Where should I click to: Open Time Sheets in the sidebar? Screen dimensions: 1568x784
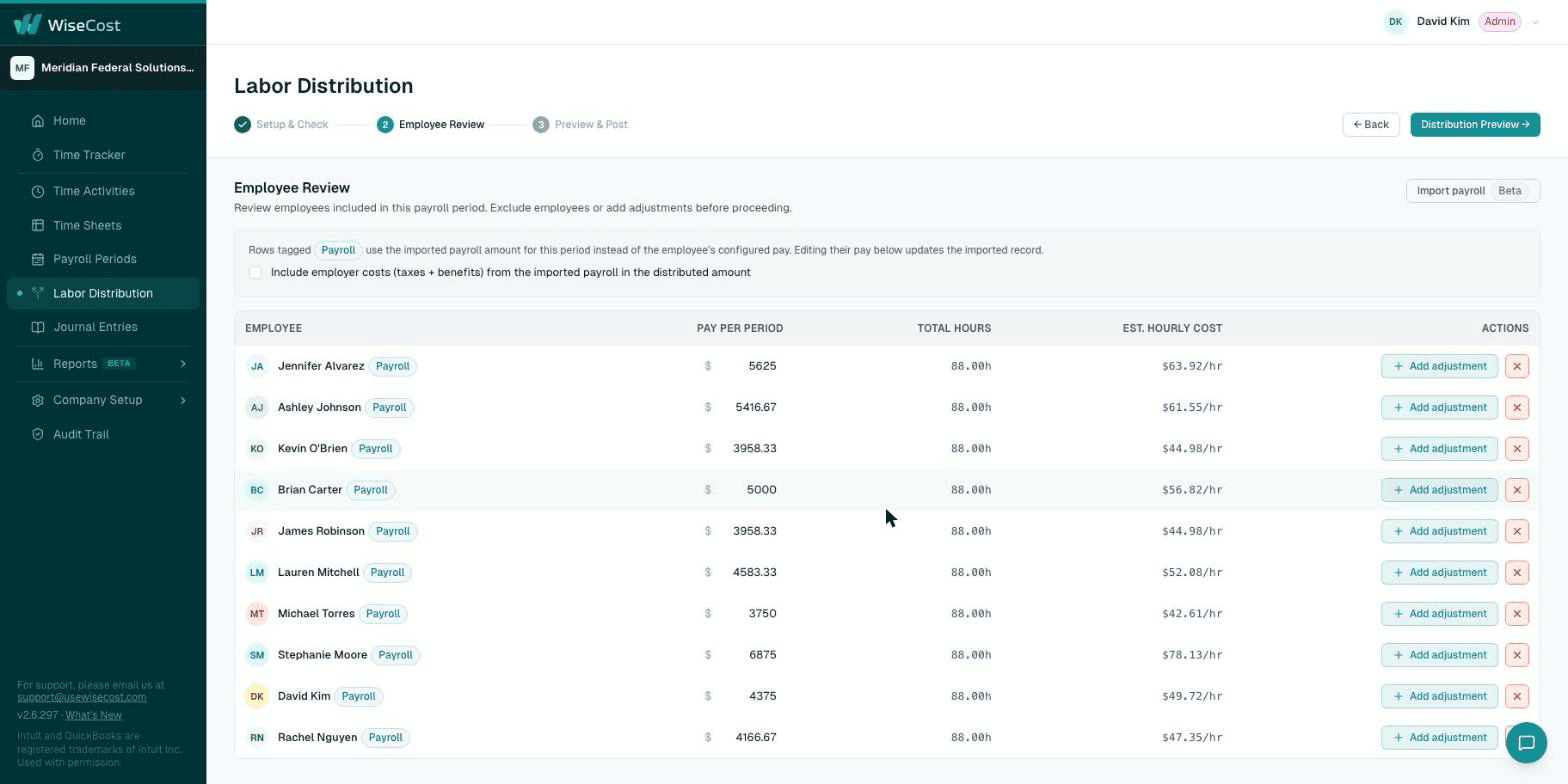point(103,226)
